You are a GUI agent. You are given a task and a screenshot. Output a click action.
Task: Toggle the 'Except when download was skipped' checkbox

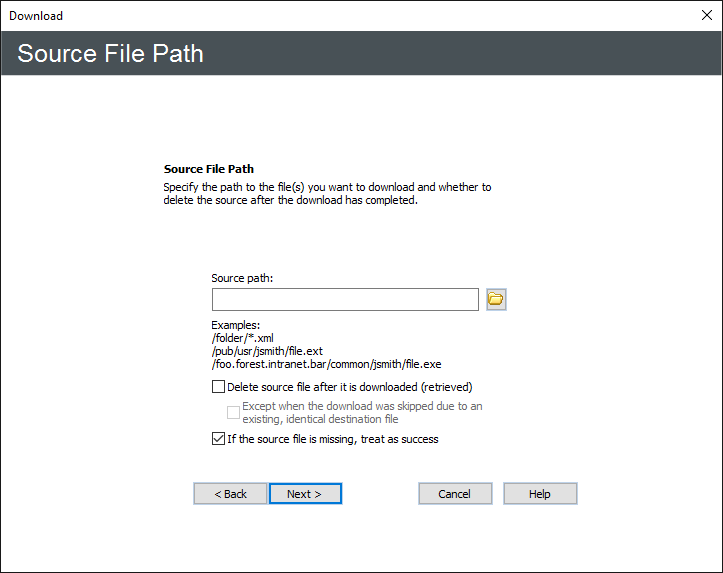pos(233,412)
